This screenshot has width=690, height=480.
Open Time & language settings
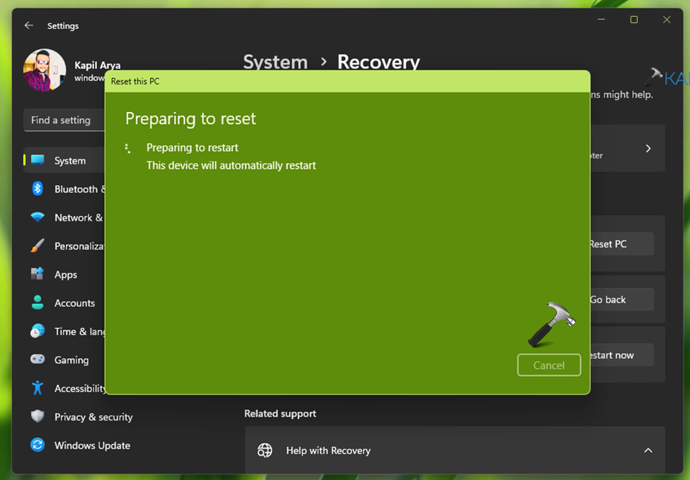point(65,331)
